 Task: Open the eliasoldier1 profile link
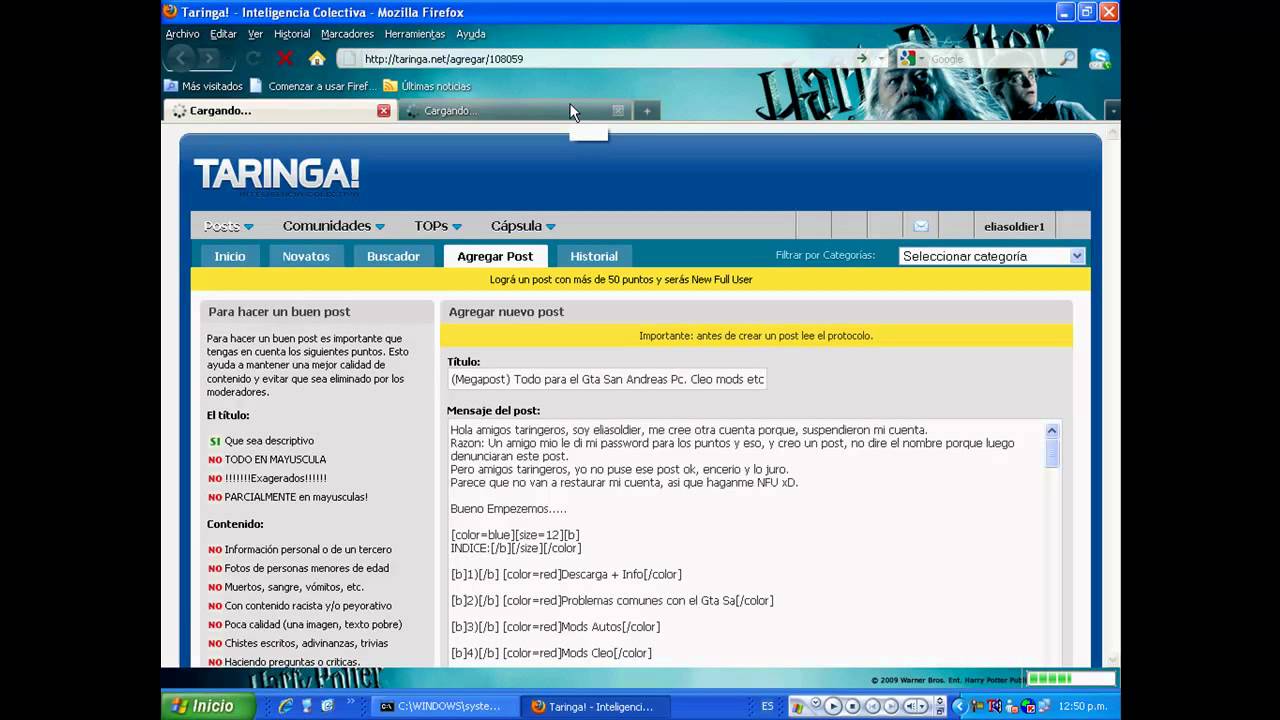[x=1014, y=227]
